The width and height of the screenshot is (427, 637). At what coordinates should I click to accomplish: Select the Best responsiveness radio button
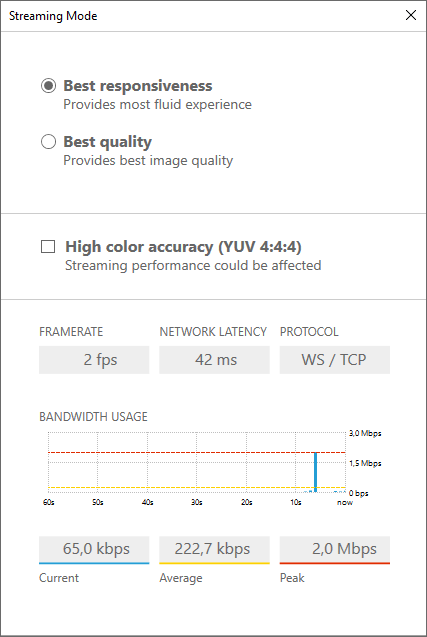pos(48,86)
